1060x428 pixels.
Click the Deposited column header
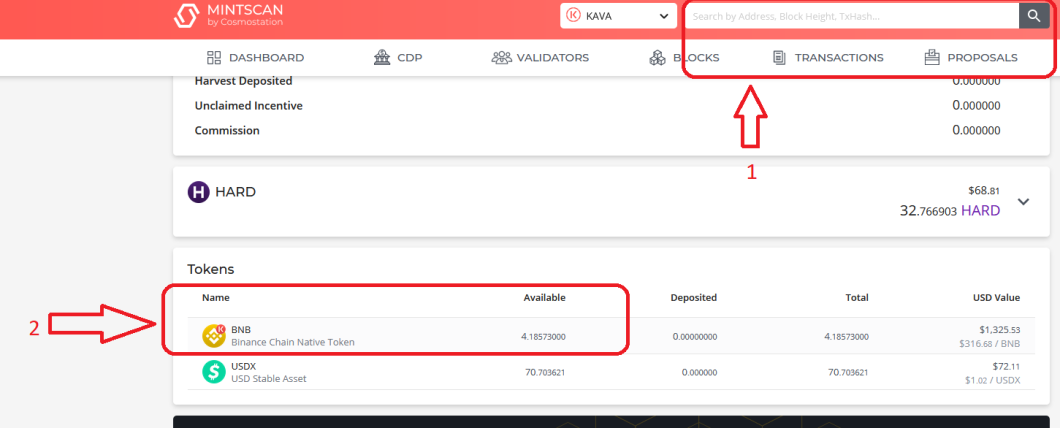pos(694,298)
